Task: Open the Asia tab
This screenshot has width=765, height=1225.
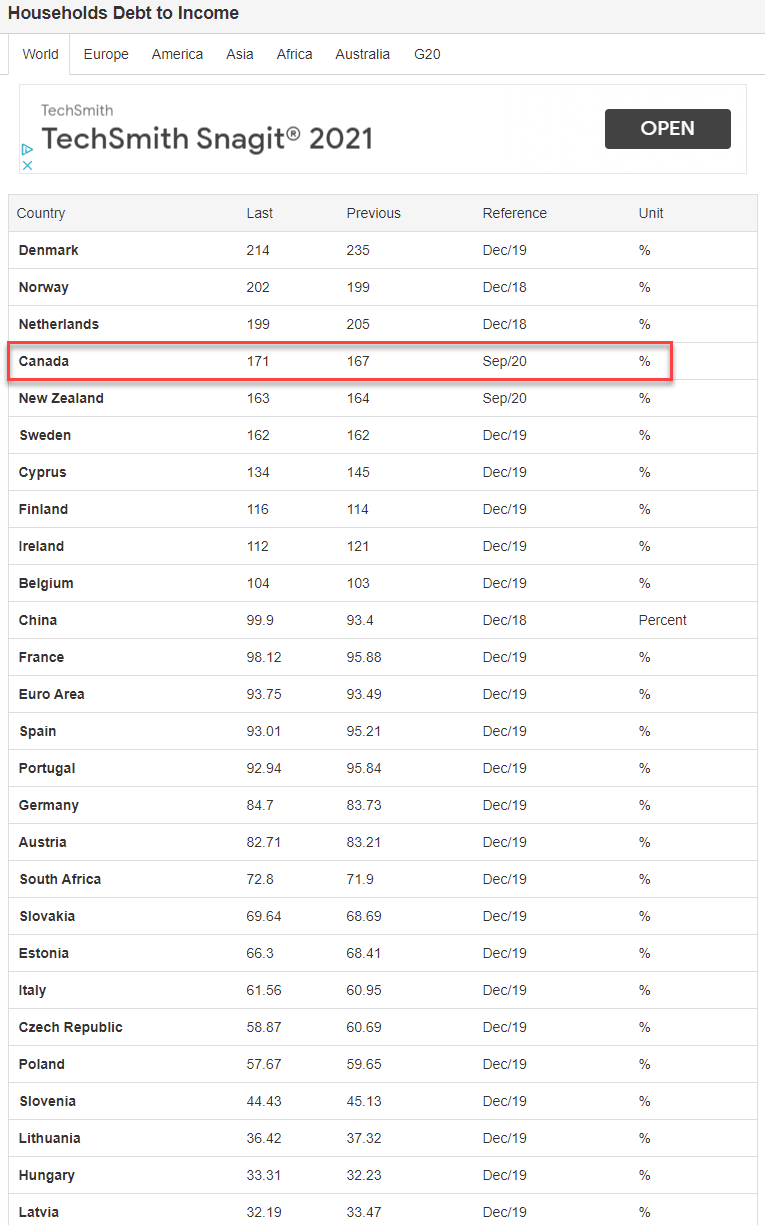Action: click(x=240, y=54)
